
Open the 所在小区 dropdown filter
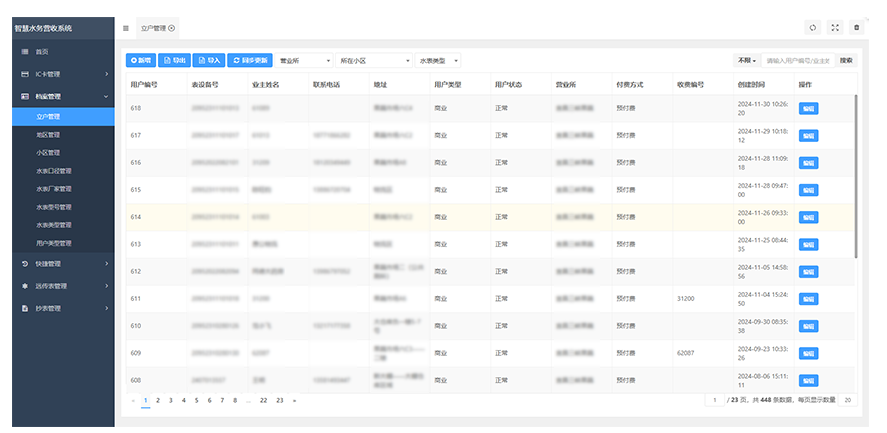pos(374,61)
